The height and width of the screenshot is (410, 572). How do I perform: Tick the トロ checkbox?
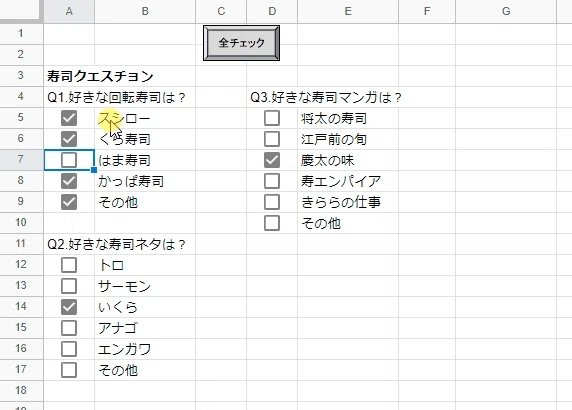69,265
